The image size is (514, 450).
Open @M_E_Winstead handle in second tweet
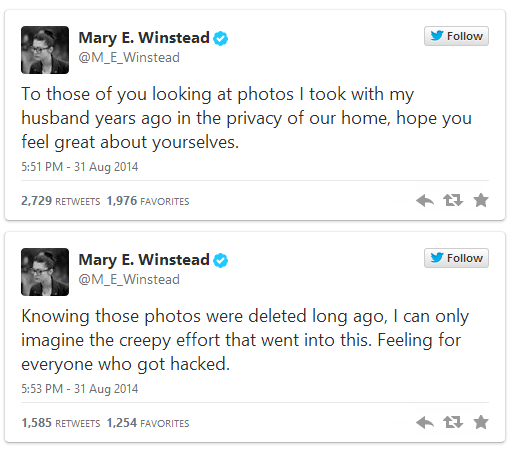[129, 279]
